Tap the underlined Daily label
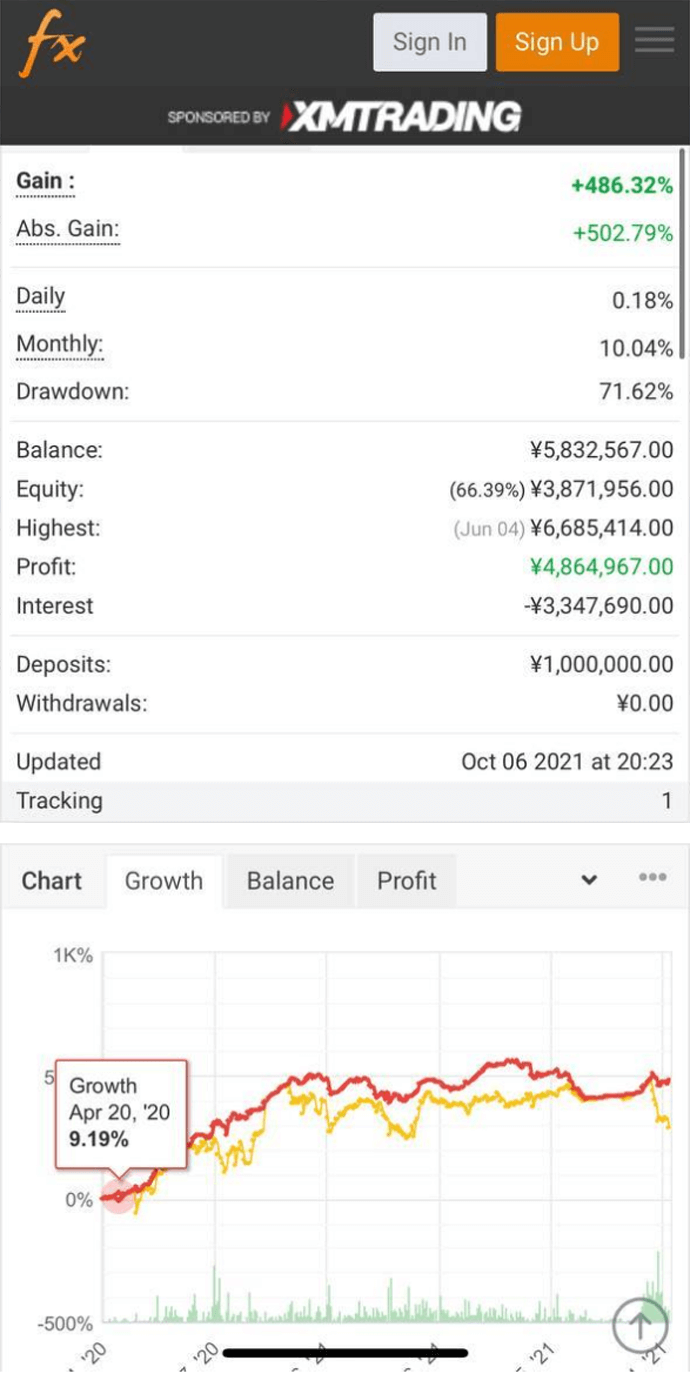690x1380 pixels. (x=41, y=297)
